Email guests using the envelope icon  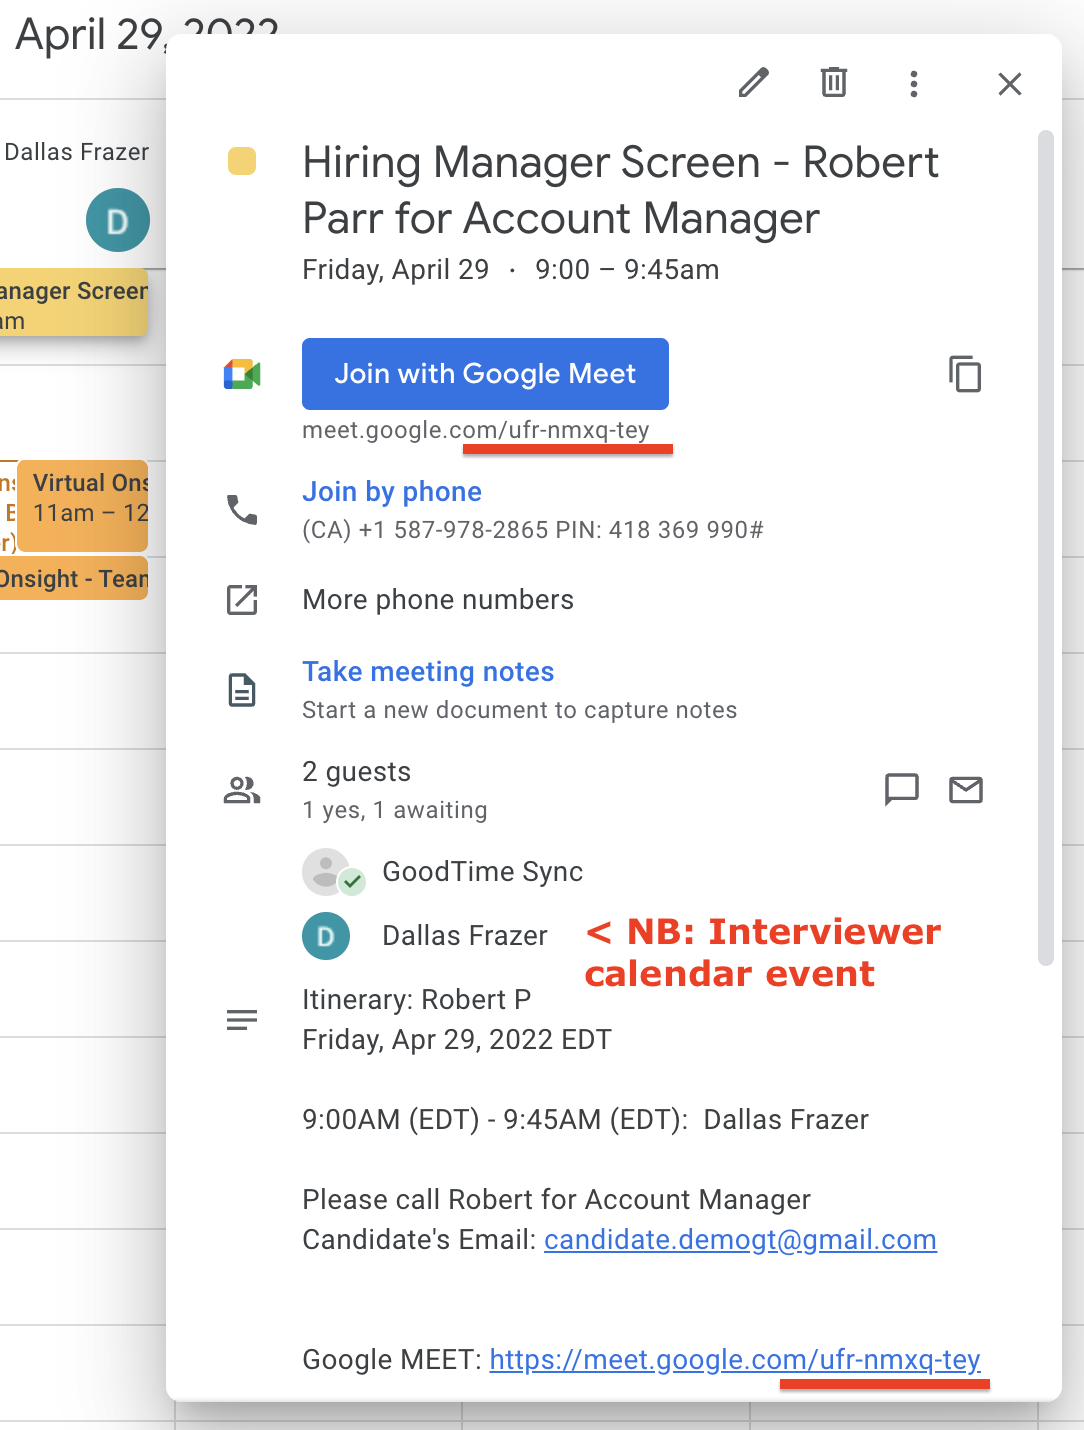coord(966,790)
